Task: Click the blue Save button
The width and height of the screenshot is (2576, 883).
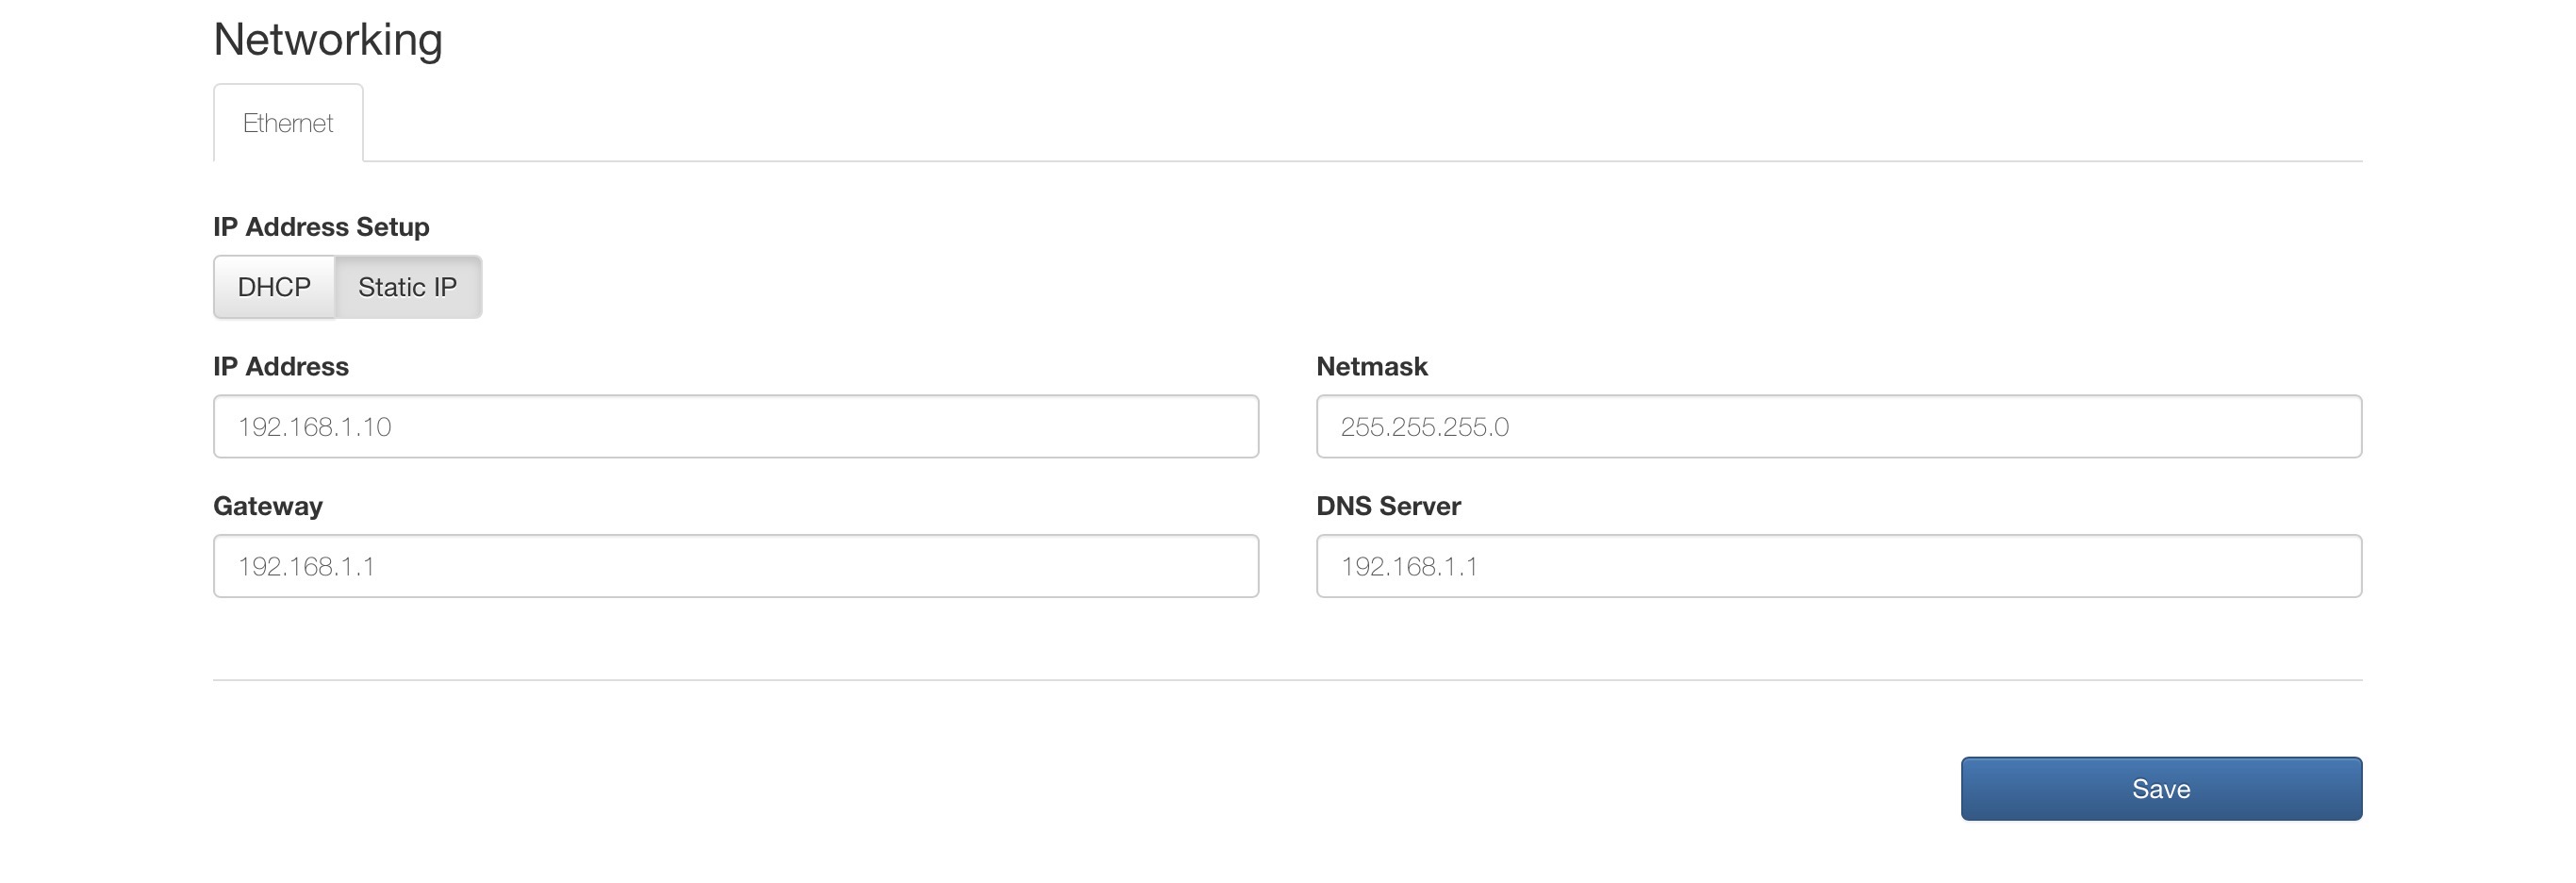Action: click(x=2161, y=789)
